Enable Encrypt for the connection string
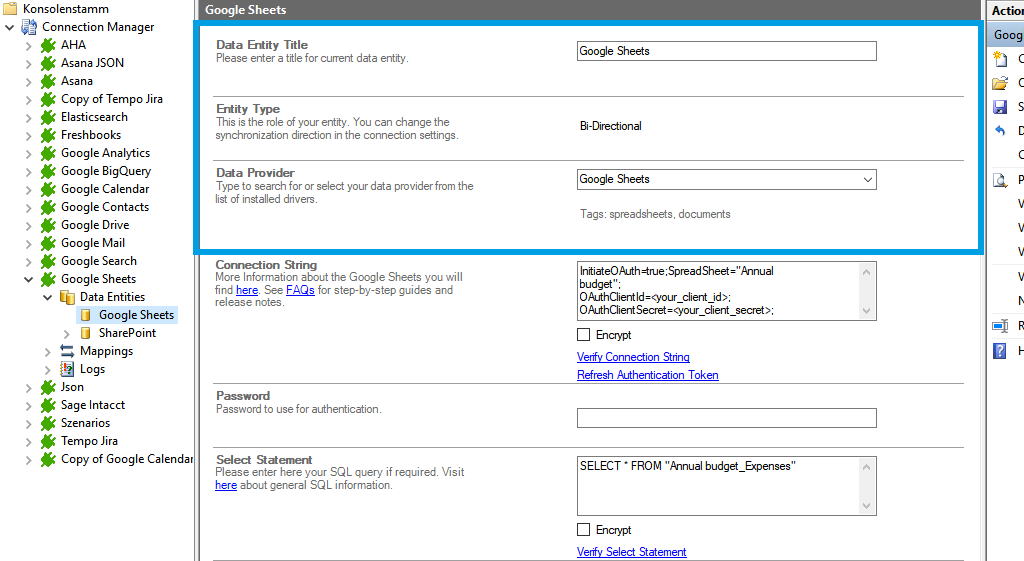 pos(584,335)
